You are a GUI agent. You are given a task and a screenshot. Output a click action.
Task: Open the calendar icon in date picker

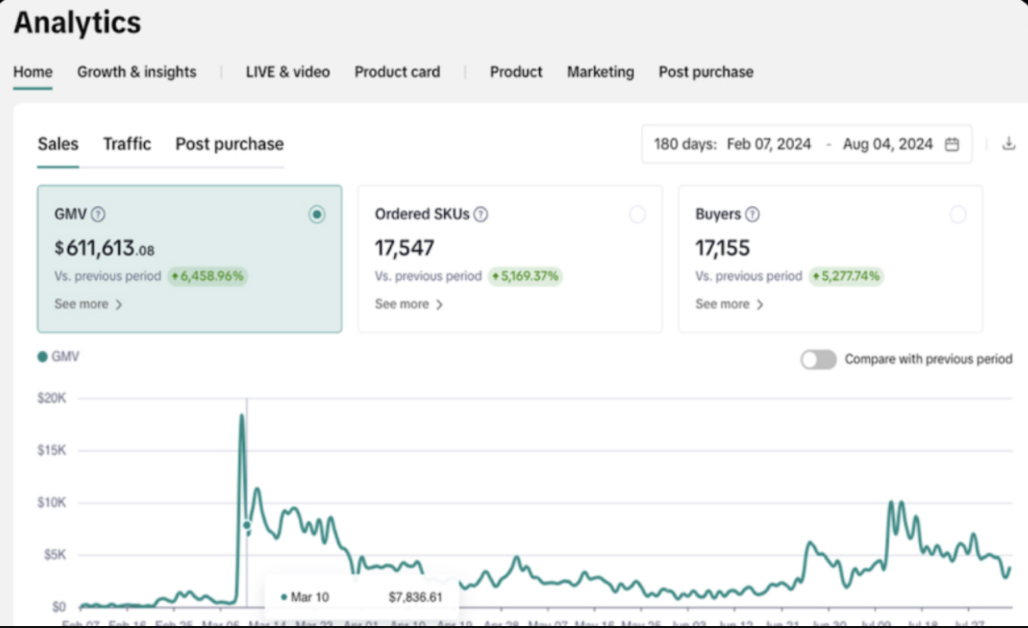point(952,144)
